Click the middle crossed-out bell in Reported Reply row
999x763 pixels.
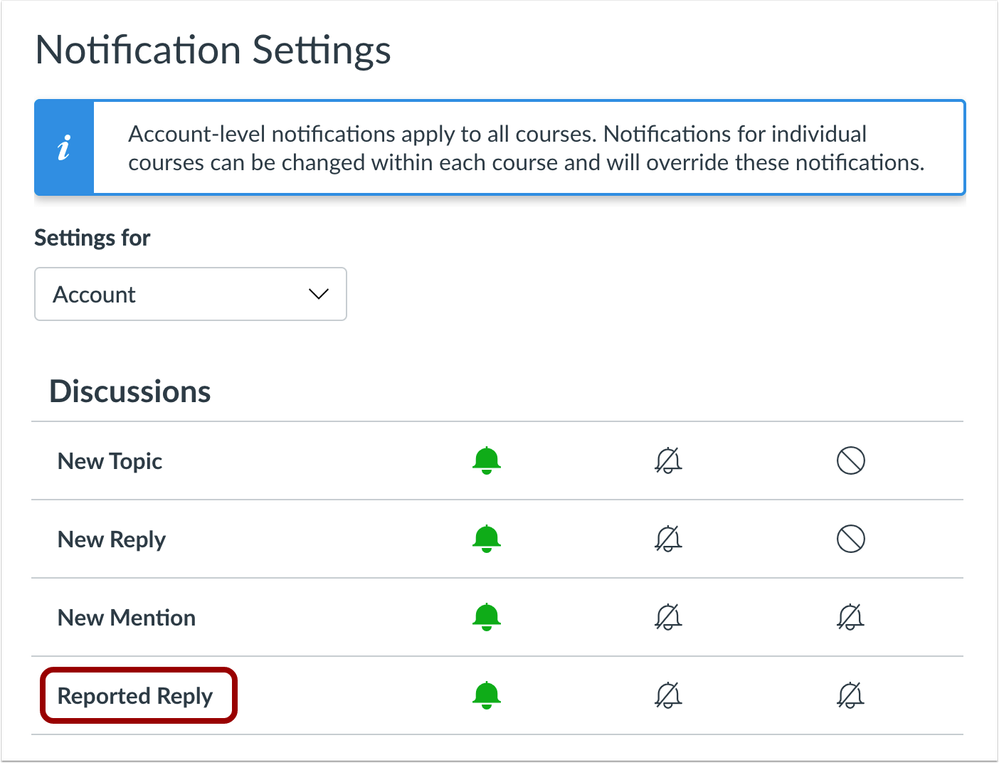668,695
